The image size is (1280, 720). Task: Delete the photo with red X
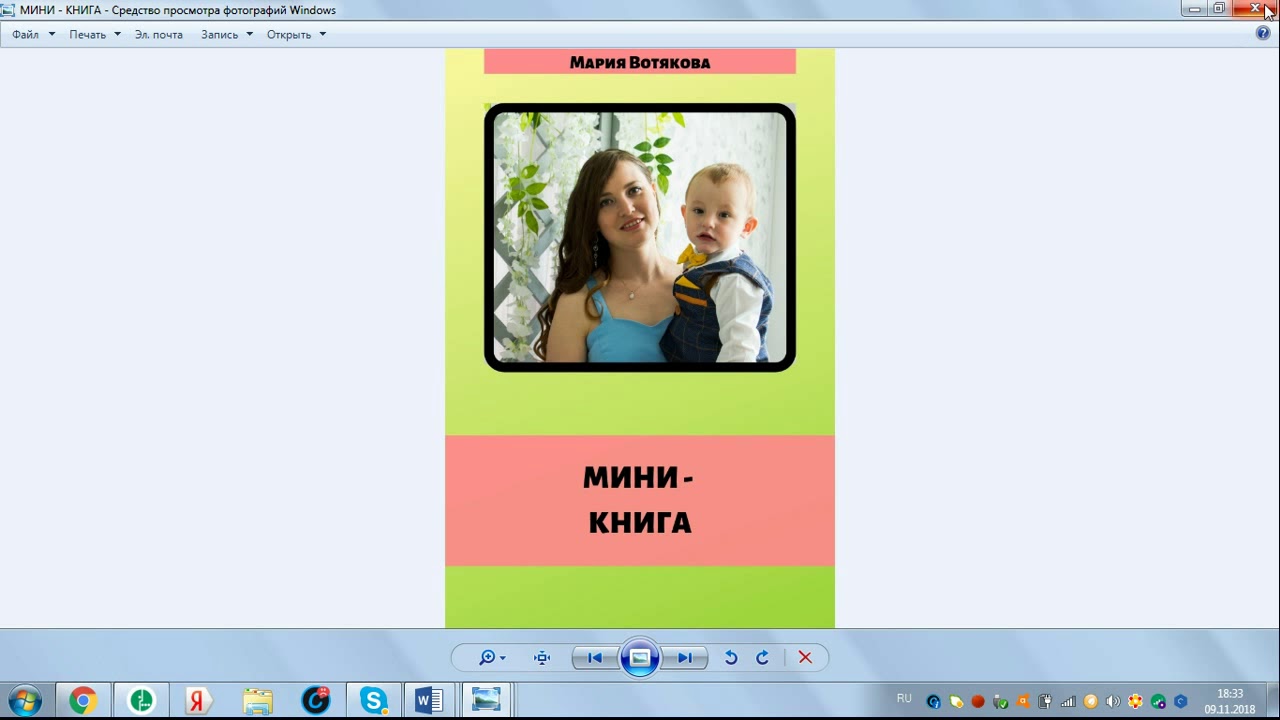tap(805, 657)
